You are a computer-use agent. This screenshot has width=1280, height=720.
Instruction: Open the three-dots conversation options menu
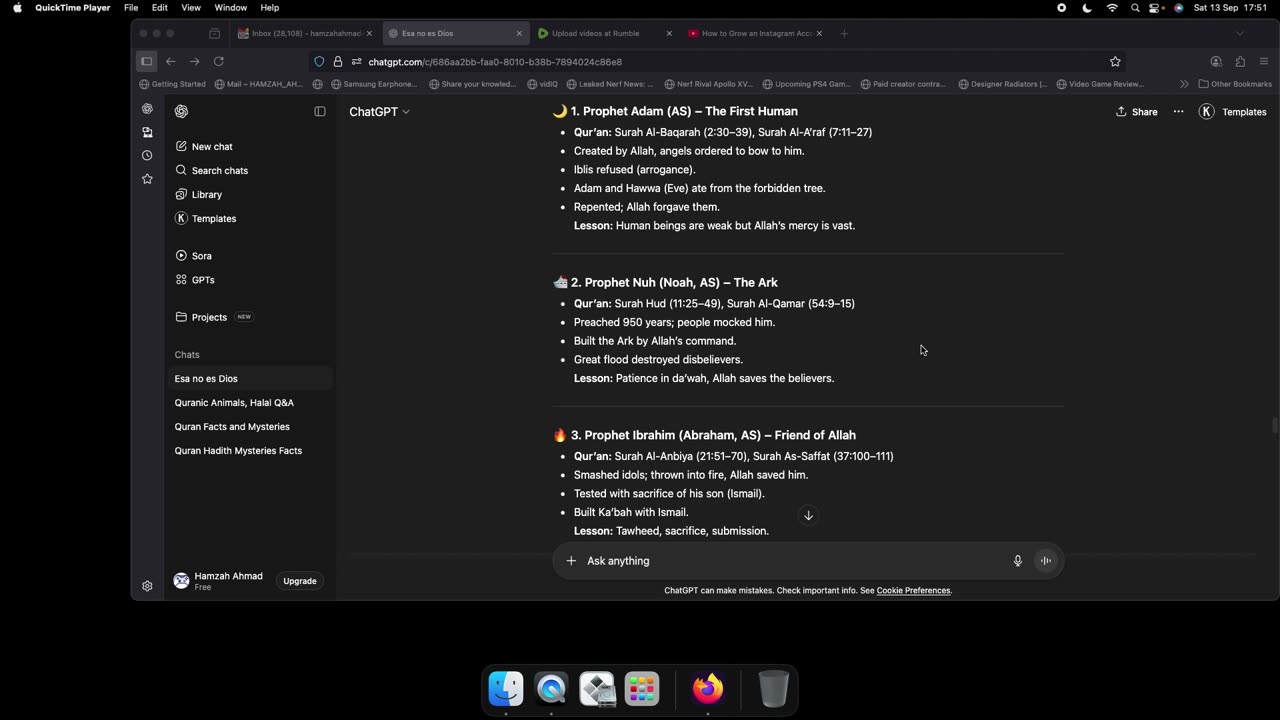(x=1179, y=112)
